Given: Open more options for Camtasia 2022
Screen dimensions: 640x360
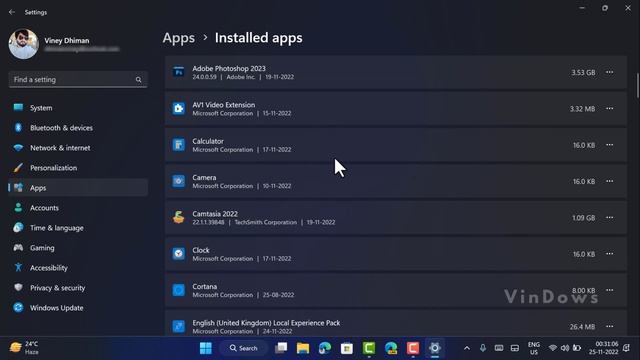Looking at the screenshot, I should [609, 218].
